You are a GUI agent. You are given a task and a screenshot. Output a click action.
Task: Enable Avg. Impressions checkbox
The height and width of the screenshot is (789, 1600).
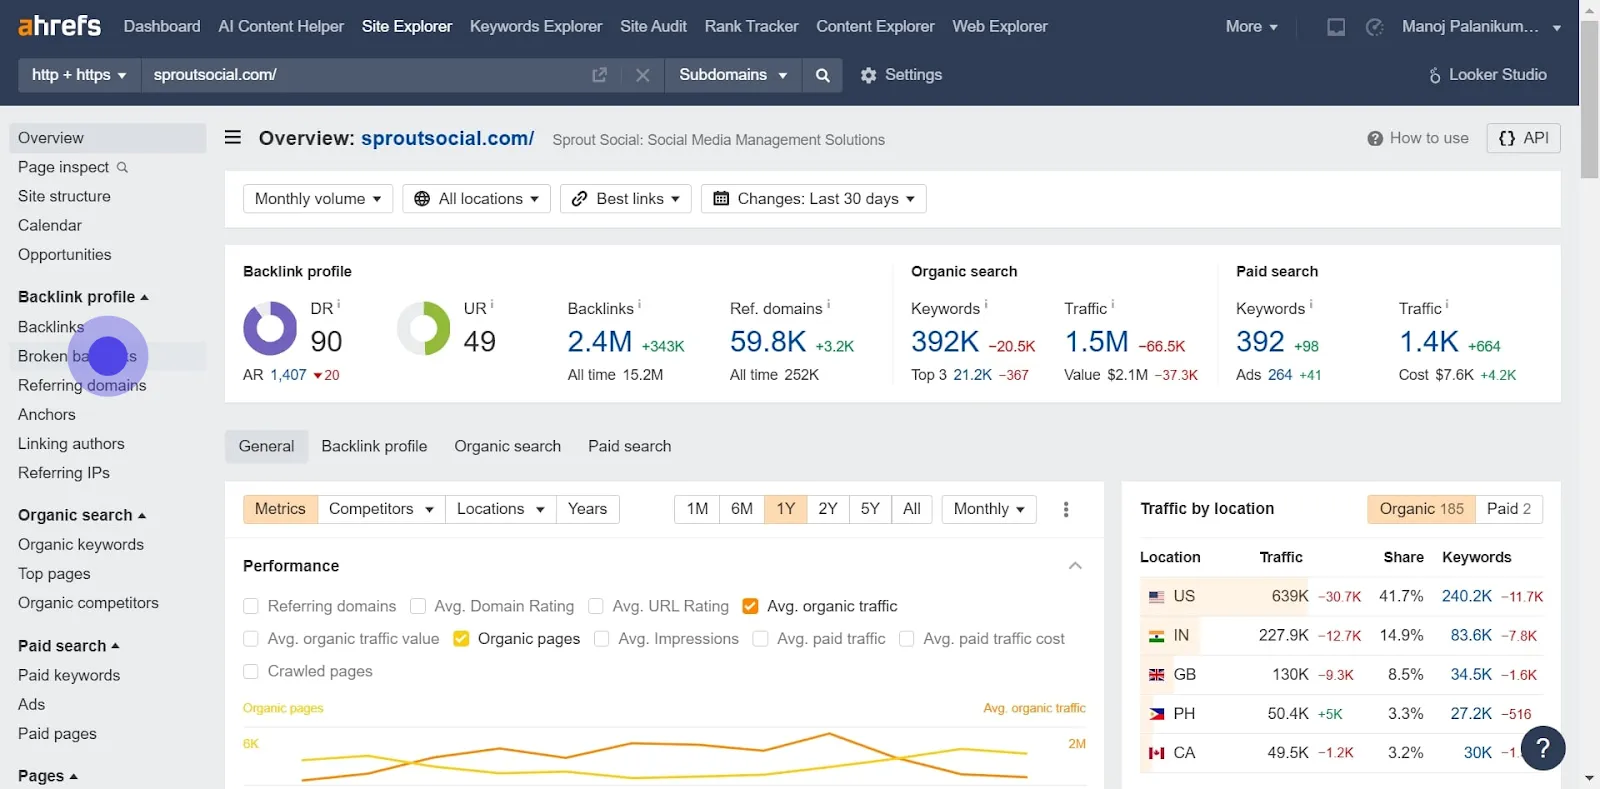(602, 639)
